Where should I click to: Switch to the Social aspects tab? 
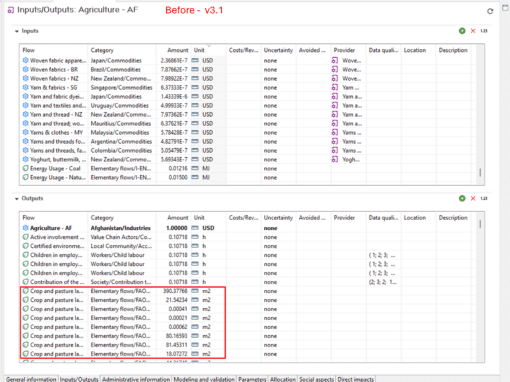[317, 379]
